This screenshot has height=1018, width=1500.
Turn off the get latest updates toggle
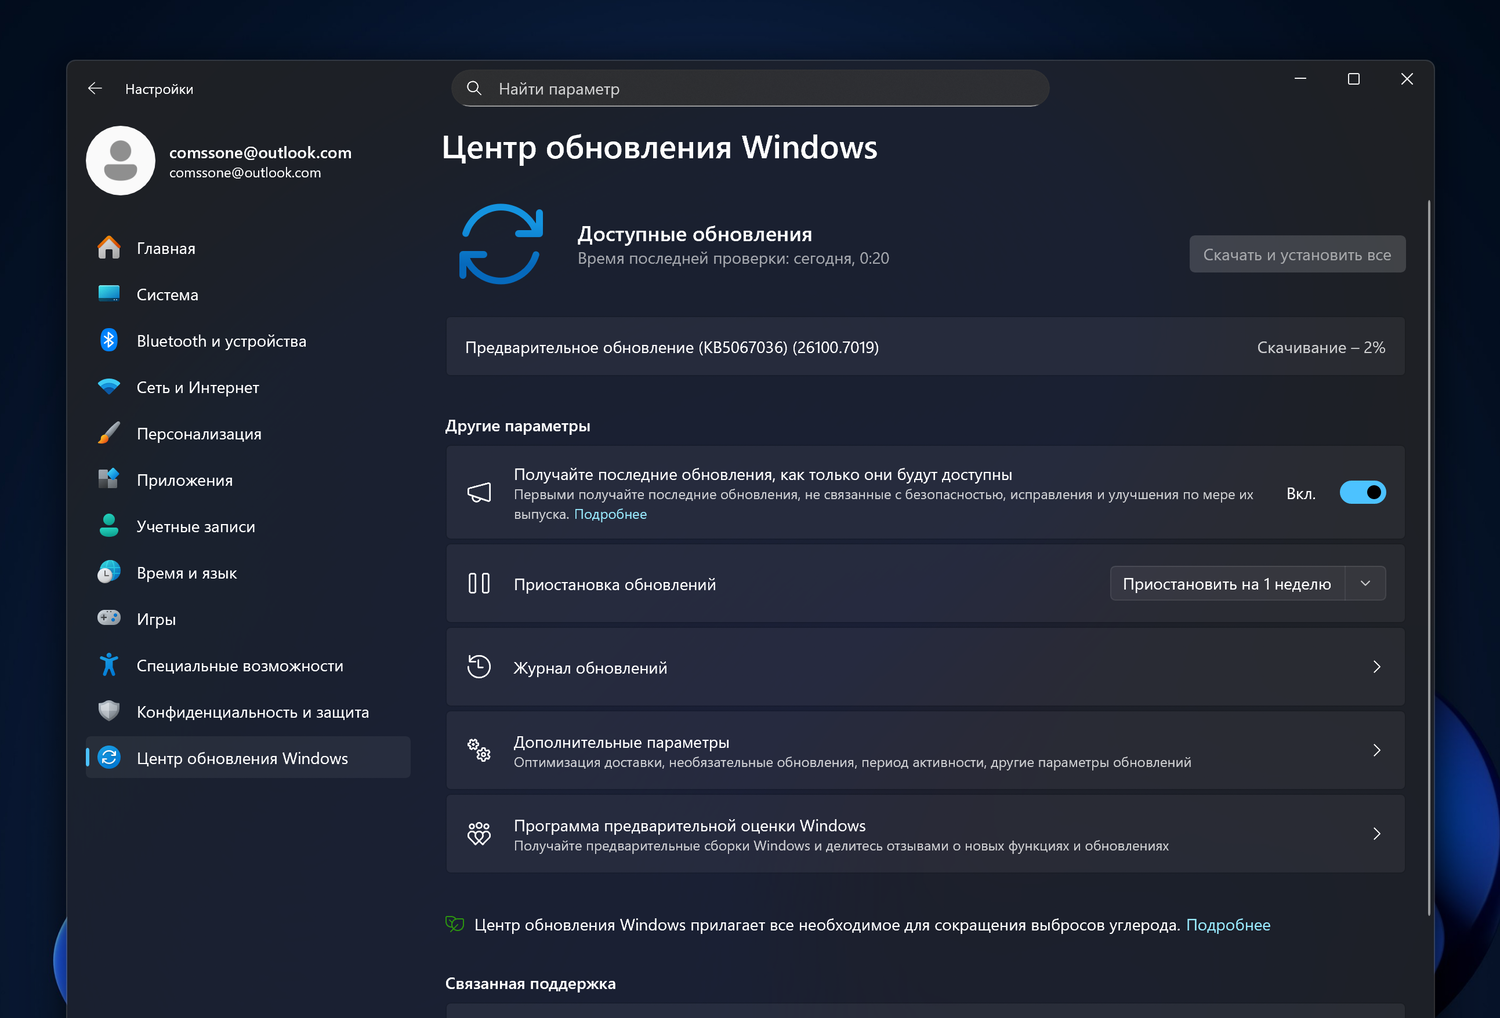coord(1362,493)
